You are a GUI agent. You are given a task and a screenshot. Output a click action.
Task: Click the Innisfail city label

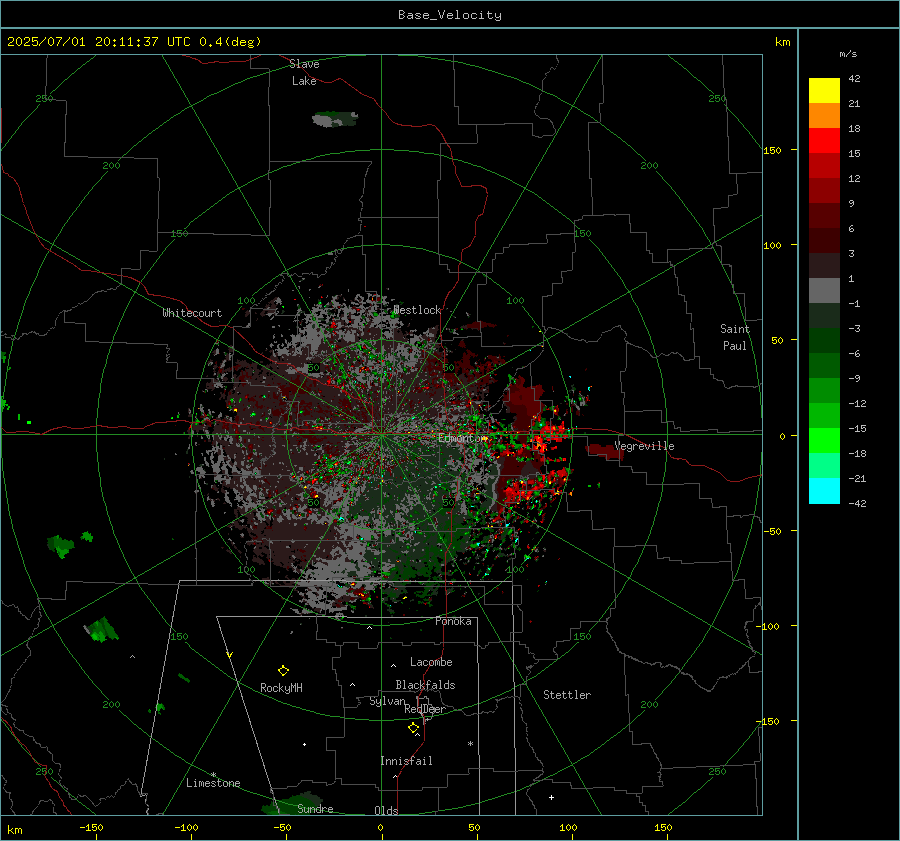[x=406, y=761]
